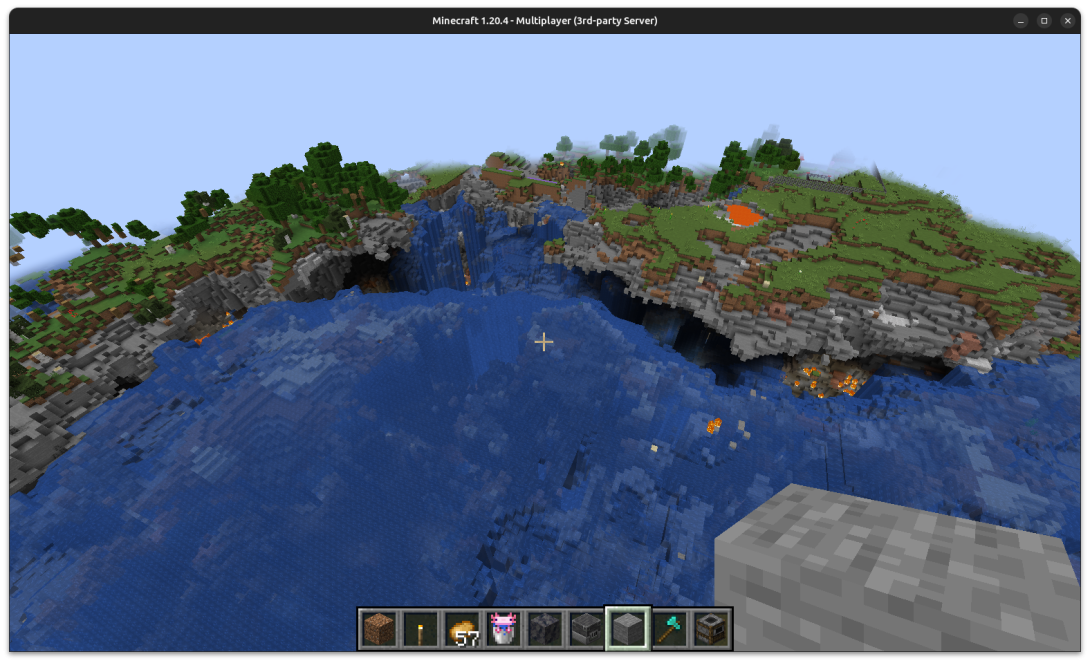Click the close window control
1090x663 pixels.
1068,20
